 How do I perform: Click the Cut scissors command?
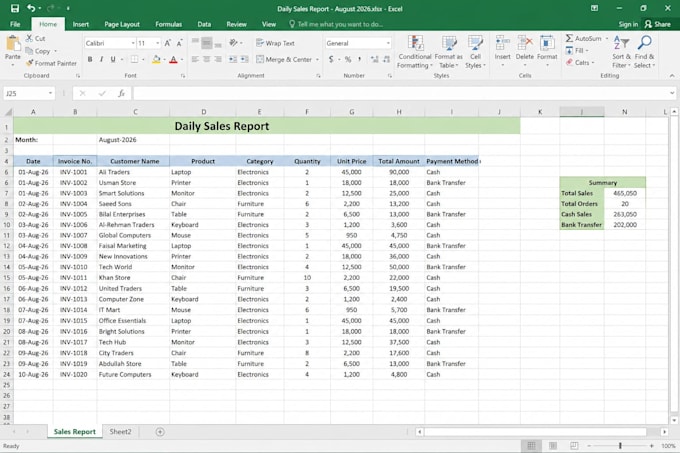click(35, 39)
